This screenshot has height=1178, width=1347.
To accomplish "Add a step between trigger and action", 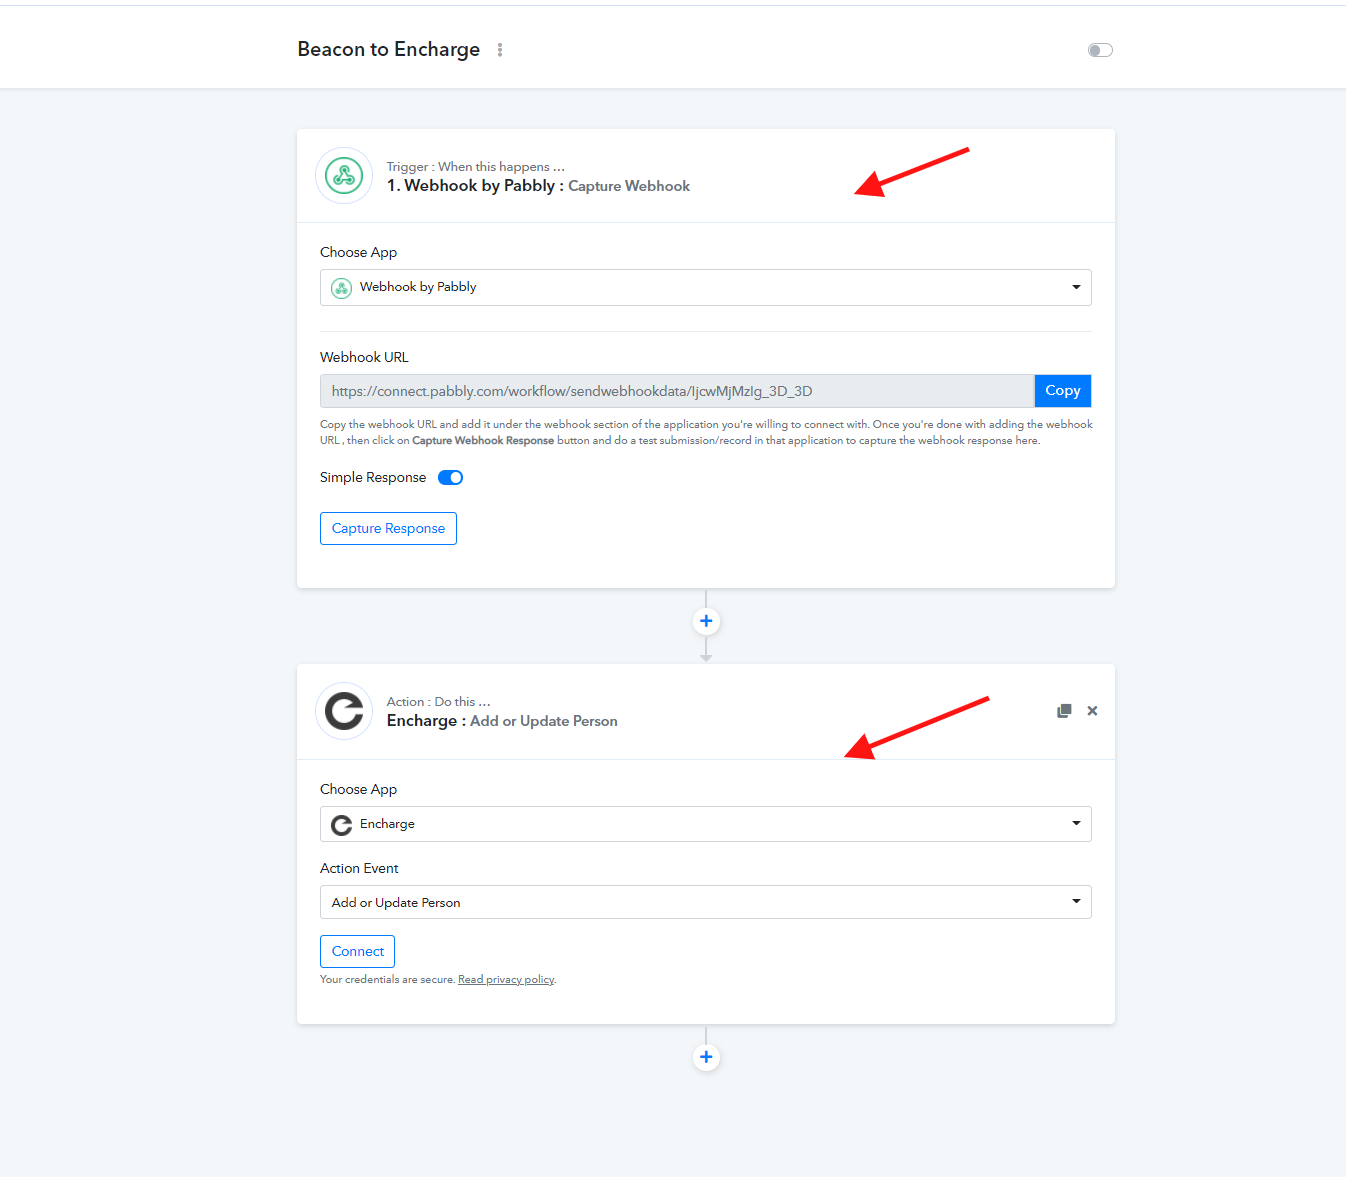I will (706, 622).
